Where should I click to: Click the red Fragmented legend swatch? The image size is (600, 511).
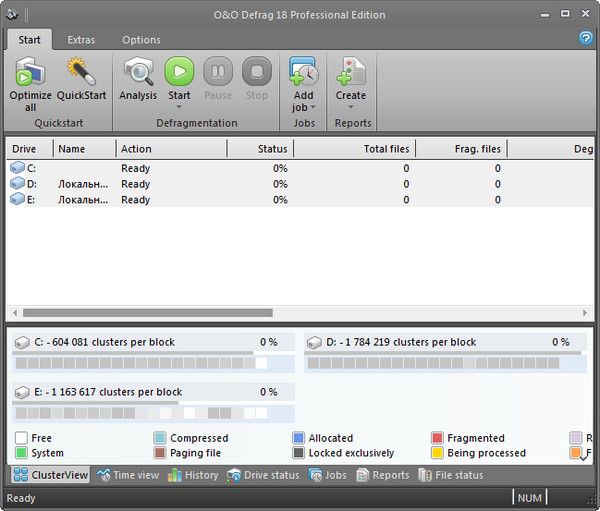437,438
